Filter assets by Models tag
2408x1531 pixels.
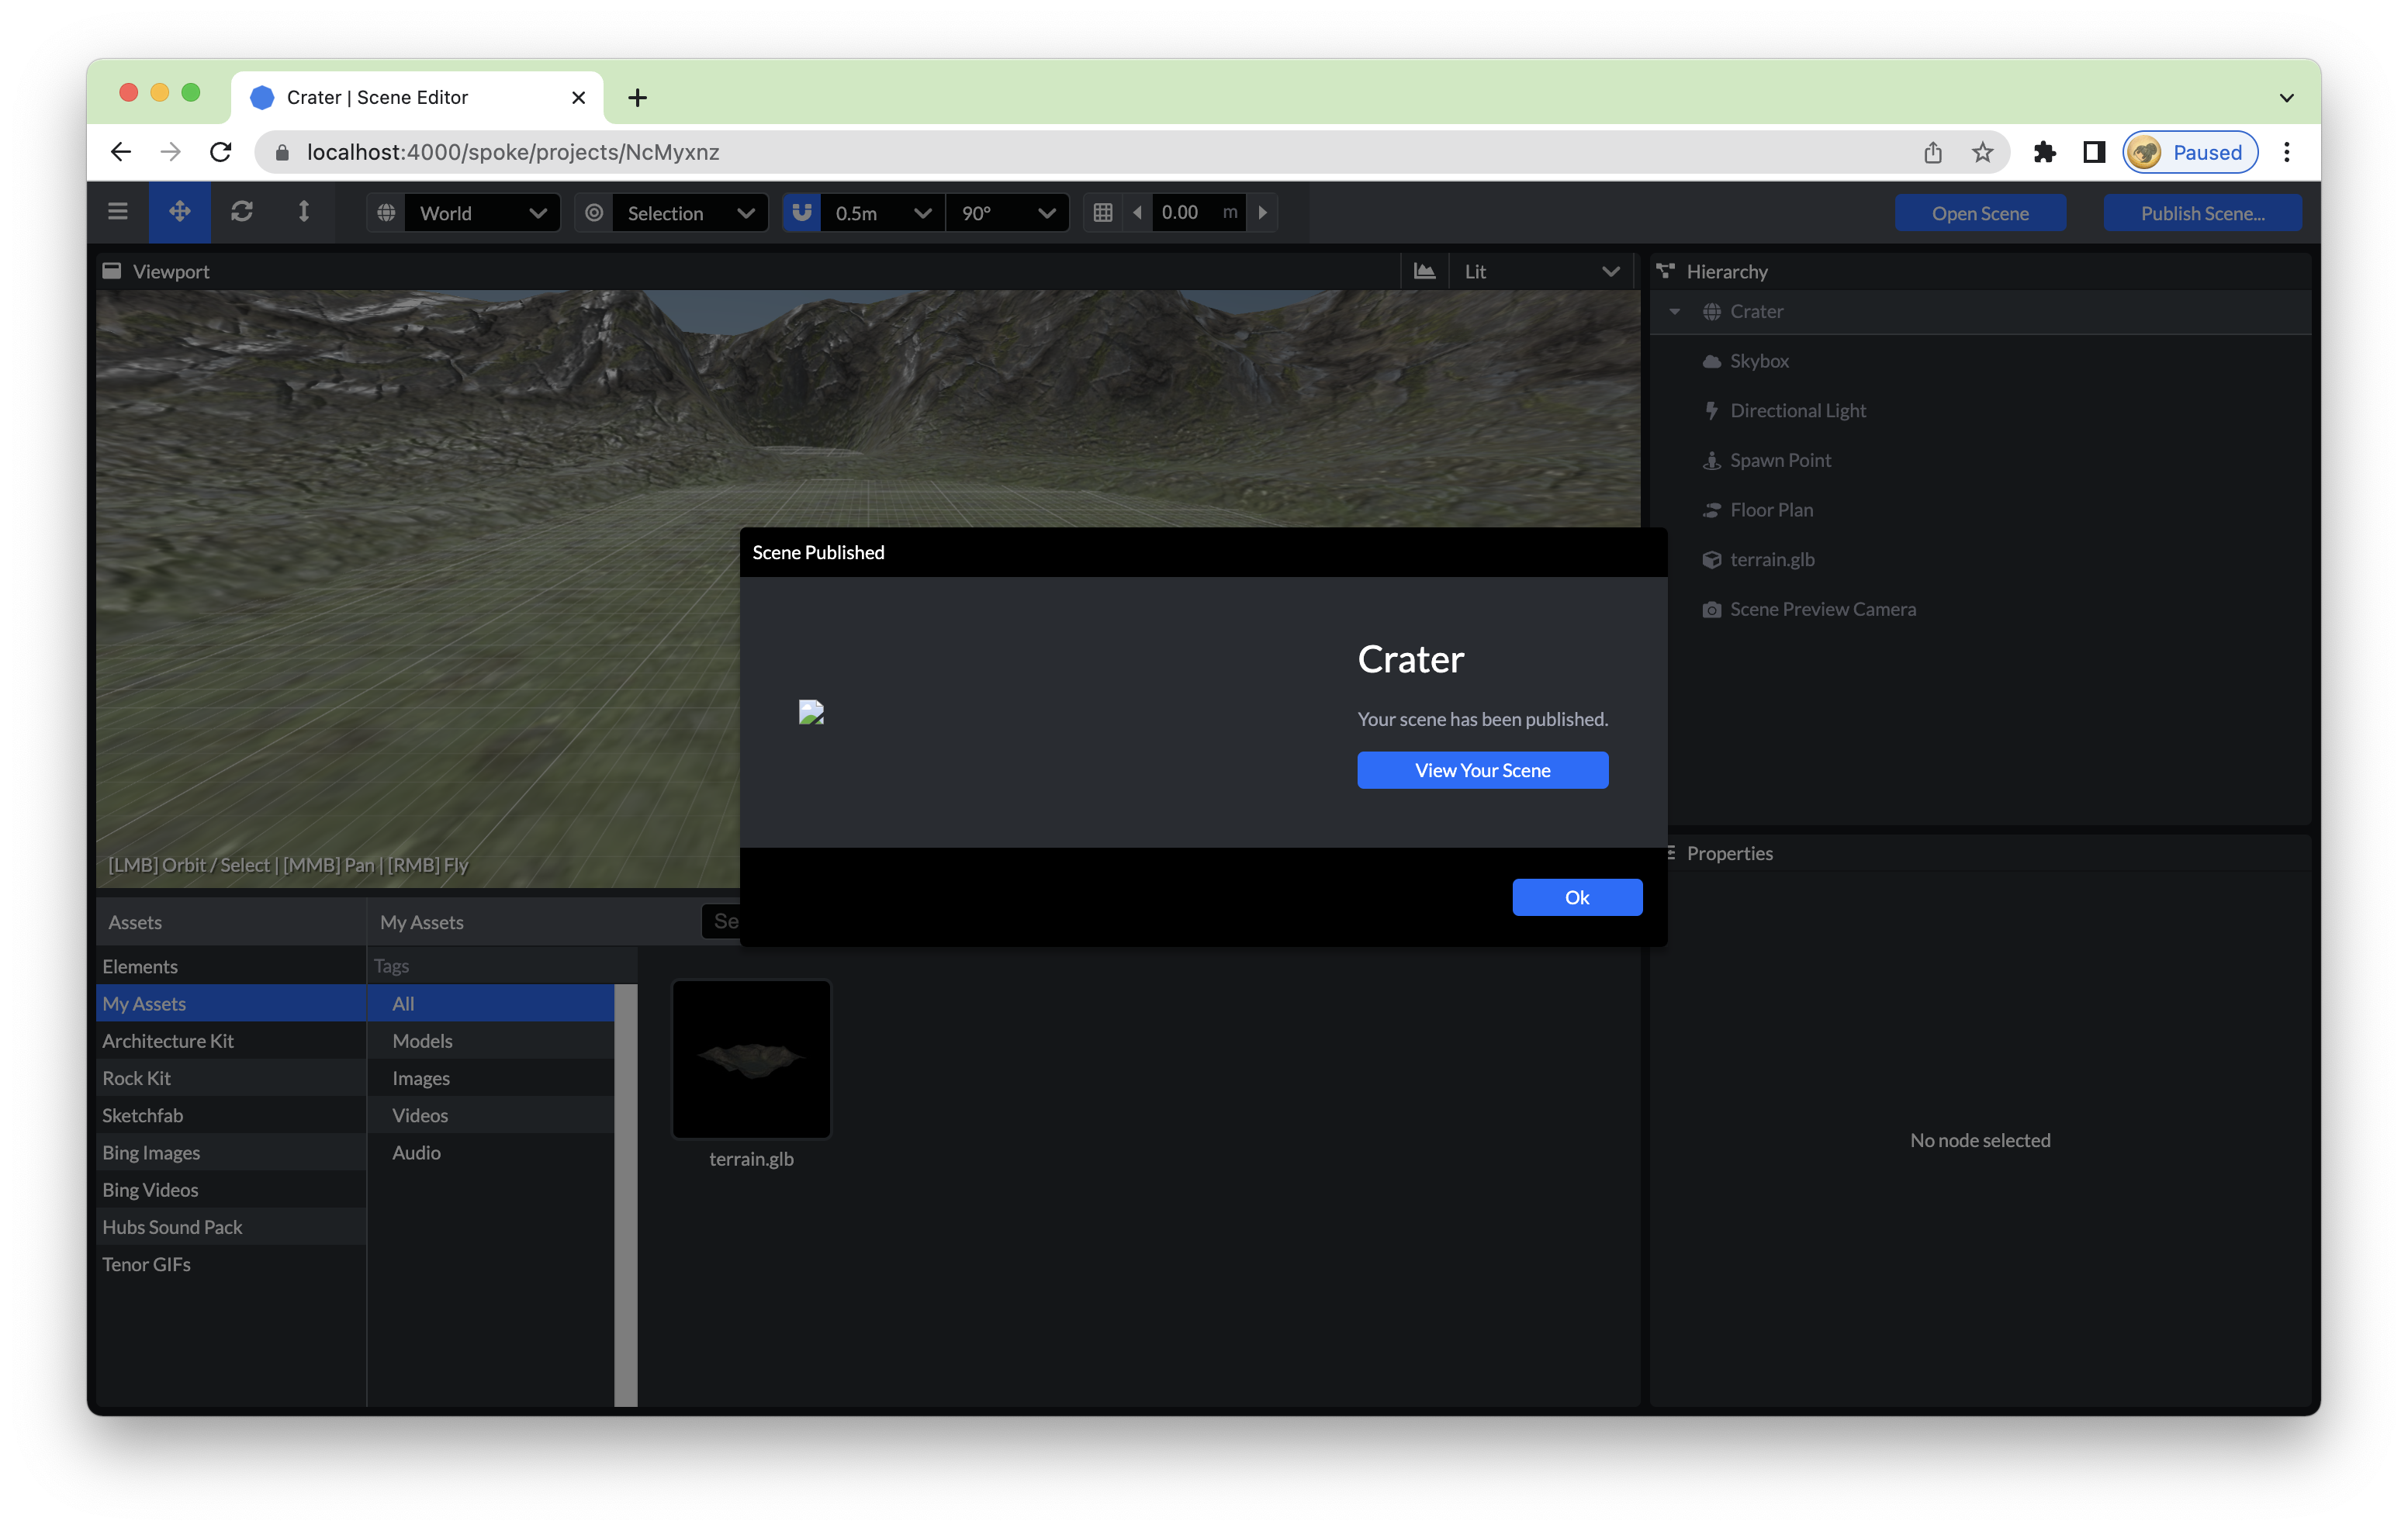(491, 1040)
